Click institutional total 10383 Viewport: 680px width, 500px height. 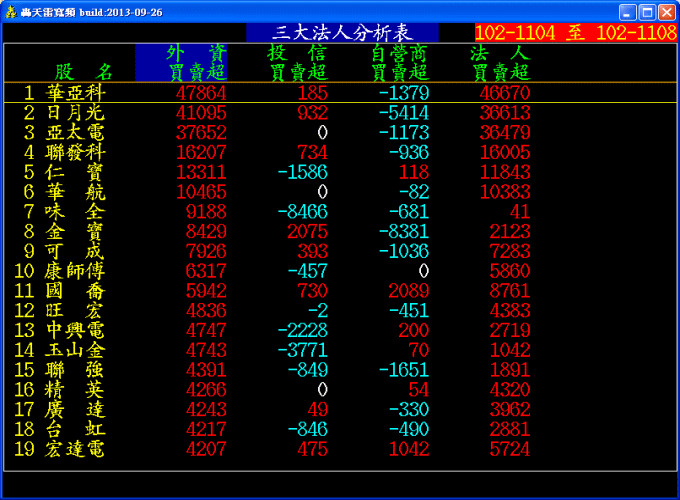pyautogui.click(x=505, y=192)
